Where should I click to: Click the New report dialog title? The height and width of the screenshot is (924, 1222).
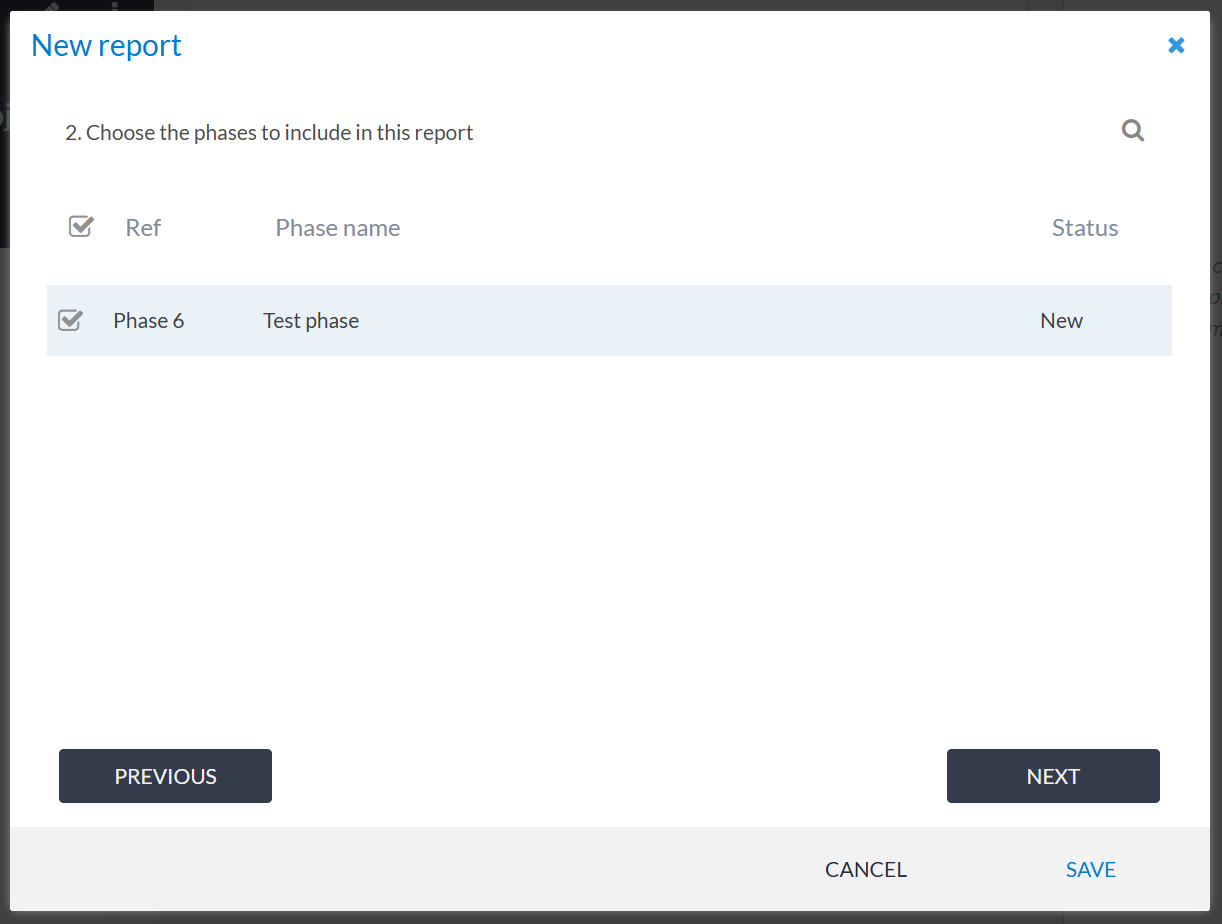point(106,45)
